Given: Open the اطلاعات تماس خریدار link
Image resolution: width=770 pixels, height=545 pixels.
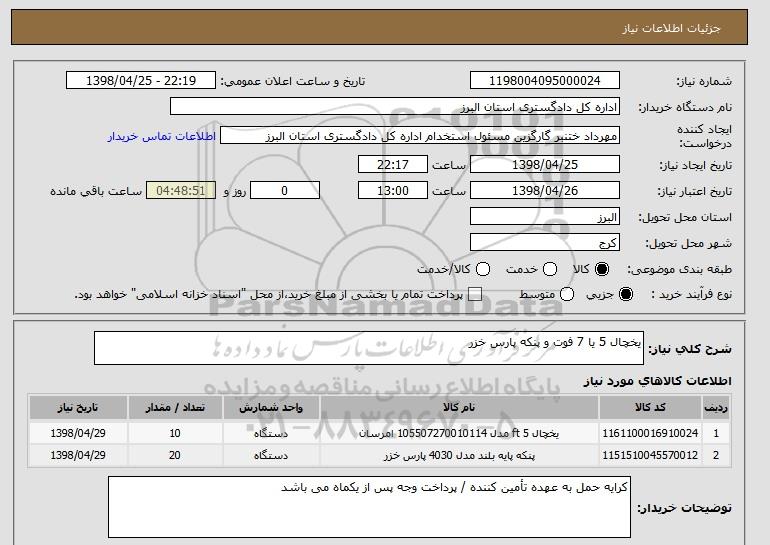Looking at the screenshot, I should point(162,136).
